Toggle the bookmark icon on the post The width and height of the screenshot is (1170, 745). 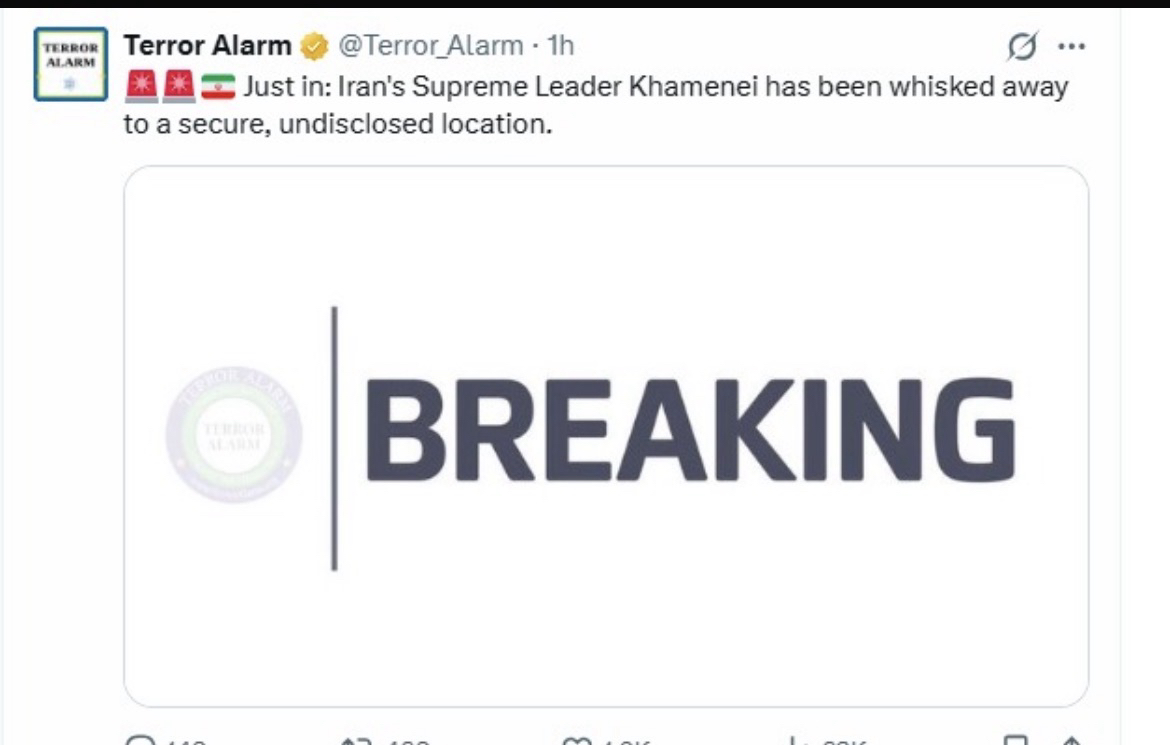(x=1014, y=741)
